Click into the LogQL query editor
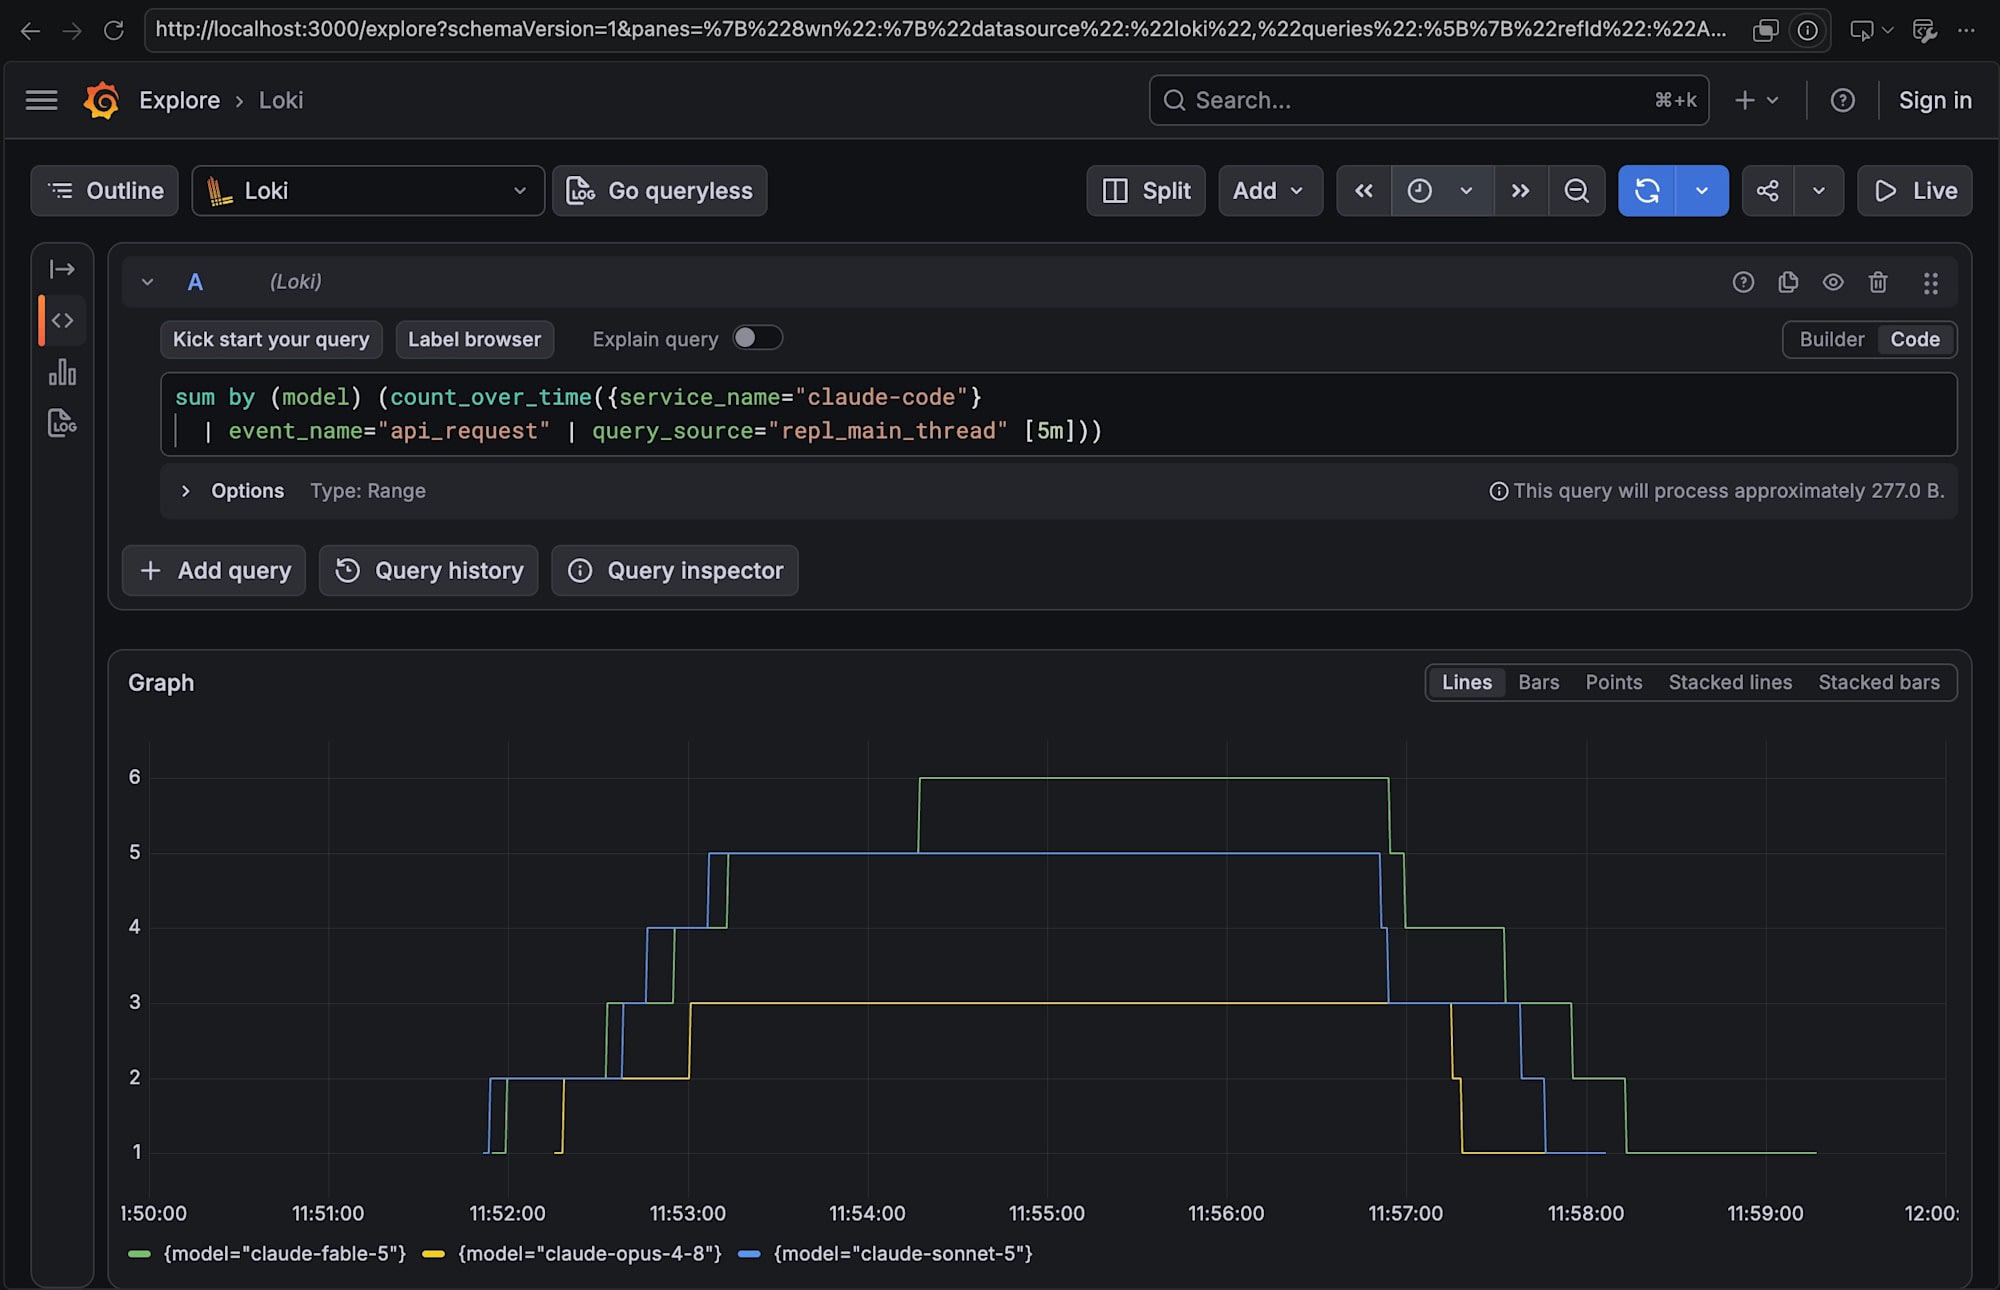This screenshot has width=2000, height=1290. coord(1058,414)
